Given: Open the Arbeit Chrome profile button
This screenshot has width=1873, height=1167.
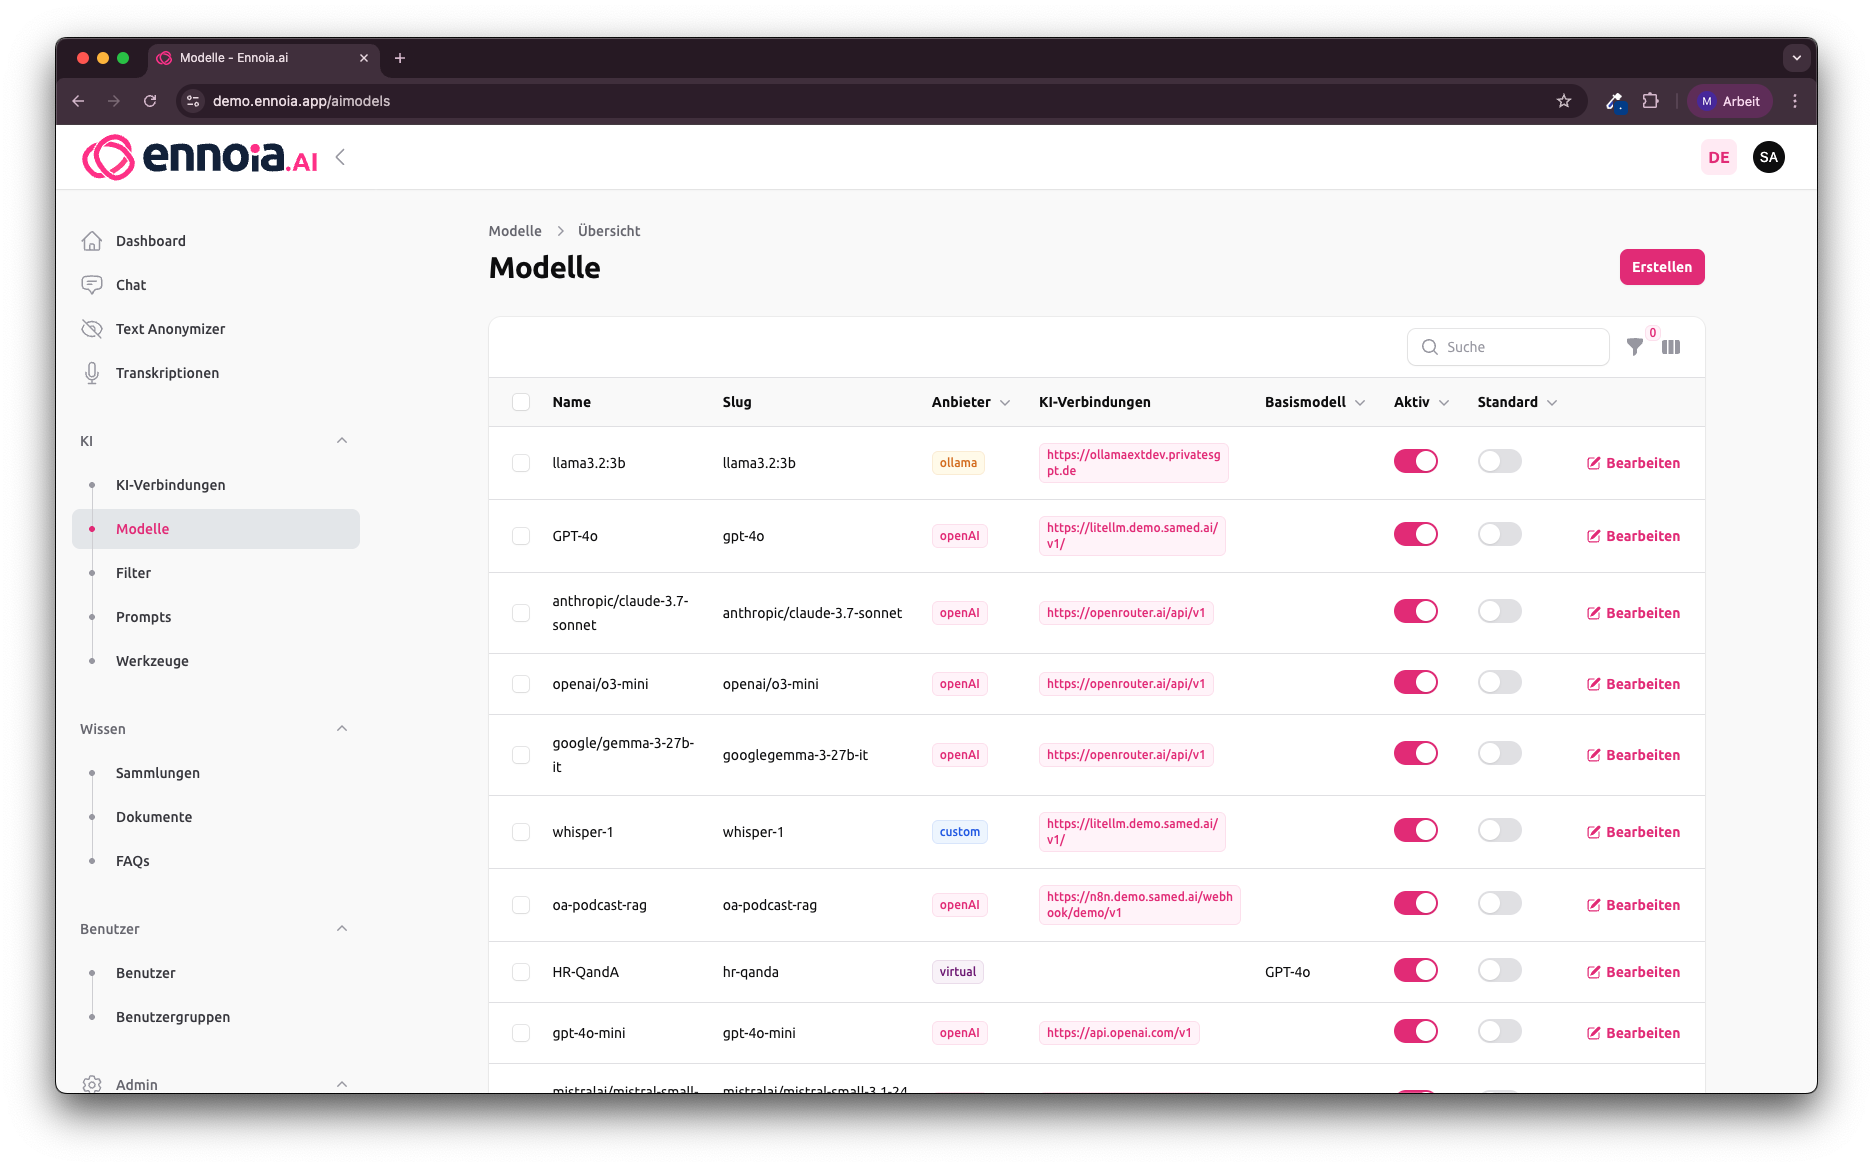Looking at the screenshot, I should [x=1730, y=101].
